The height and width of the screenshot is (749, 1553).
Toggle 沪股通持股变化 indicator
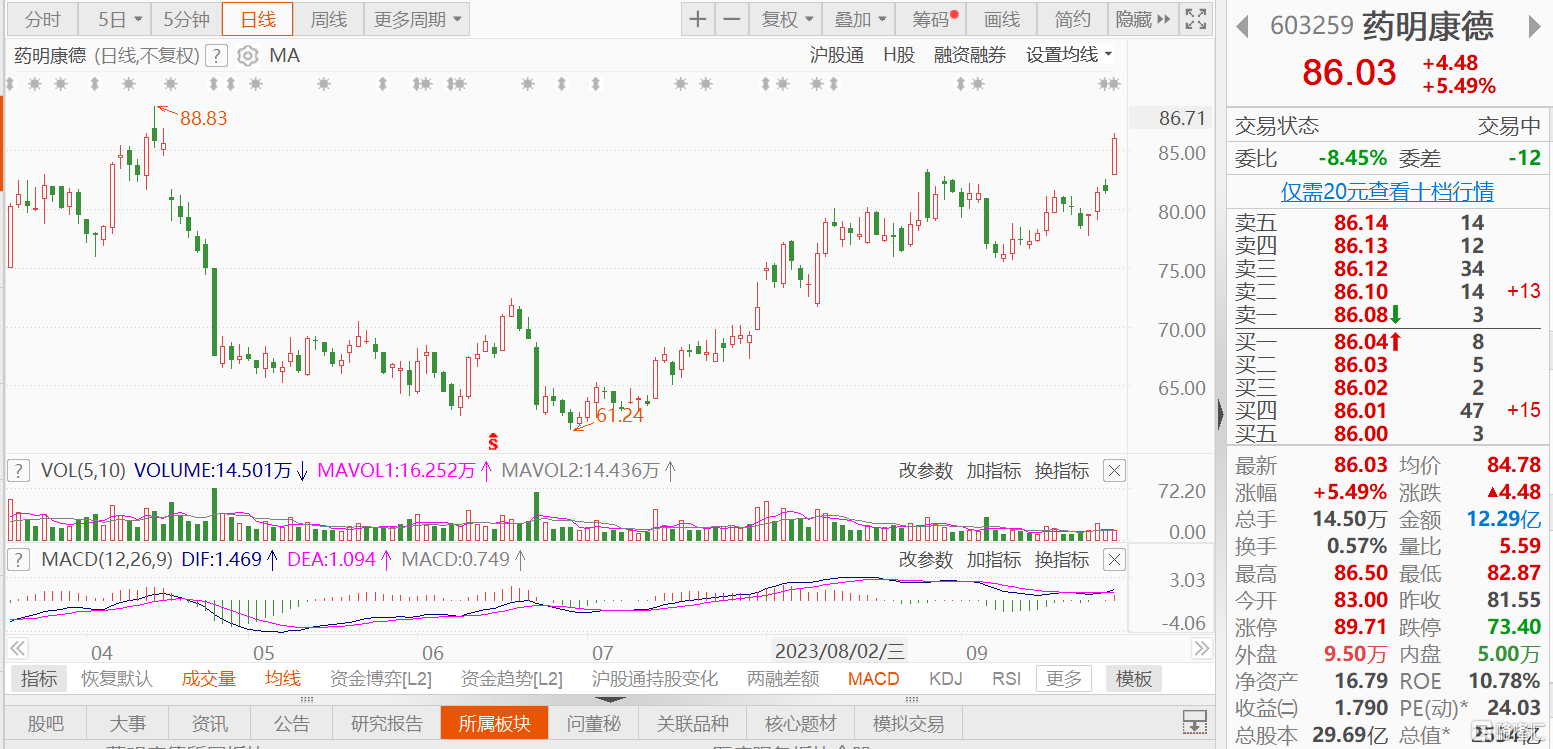pyautogui.click(x=655, y=679)
